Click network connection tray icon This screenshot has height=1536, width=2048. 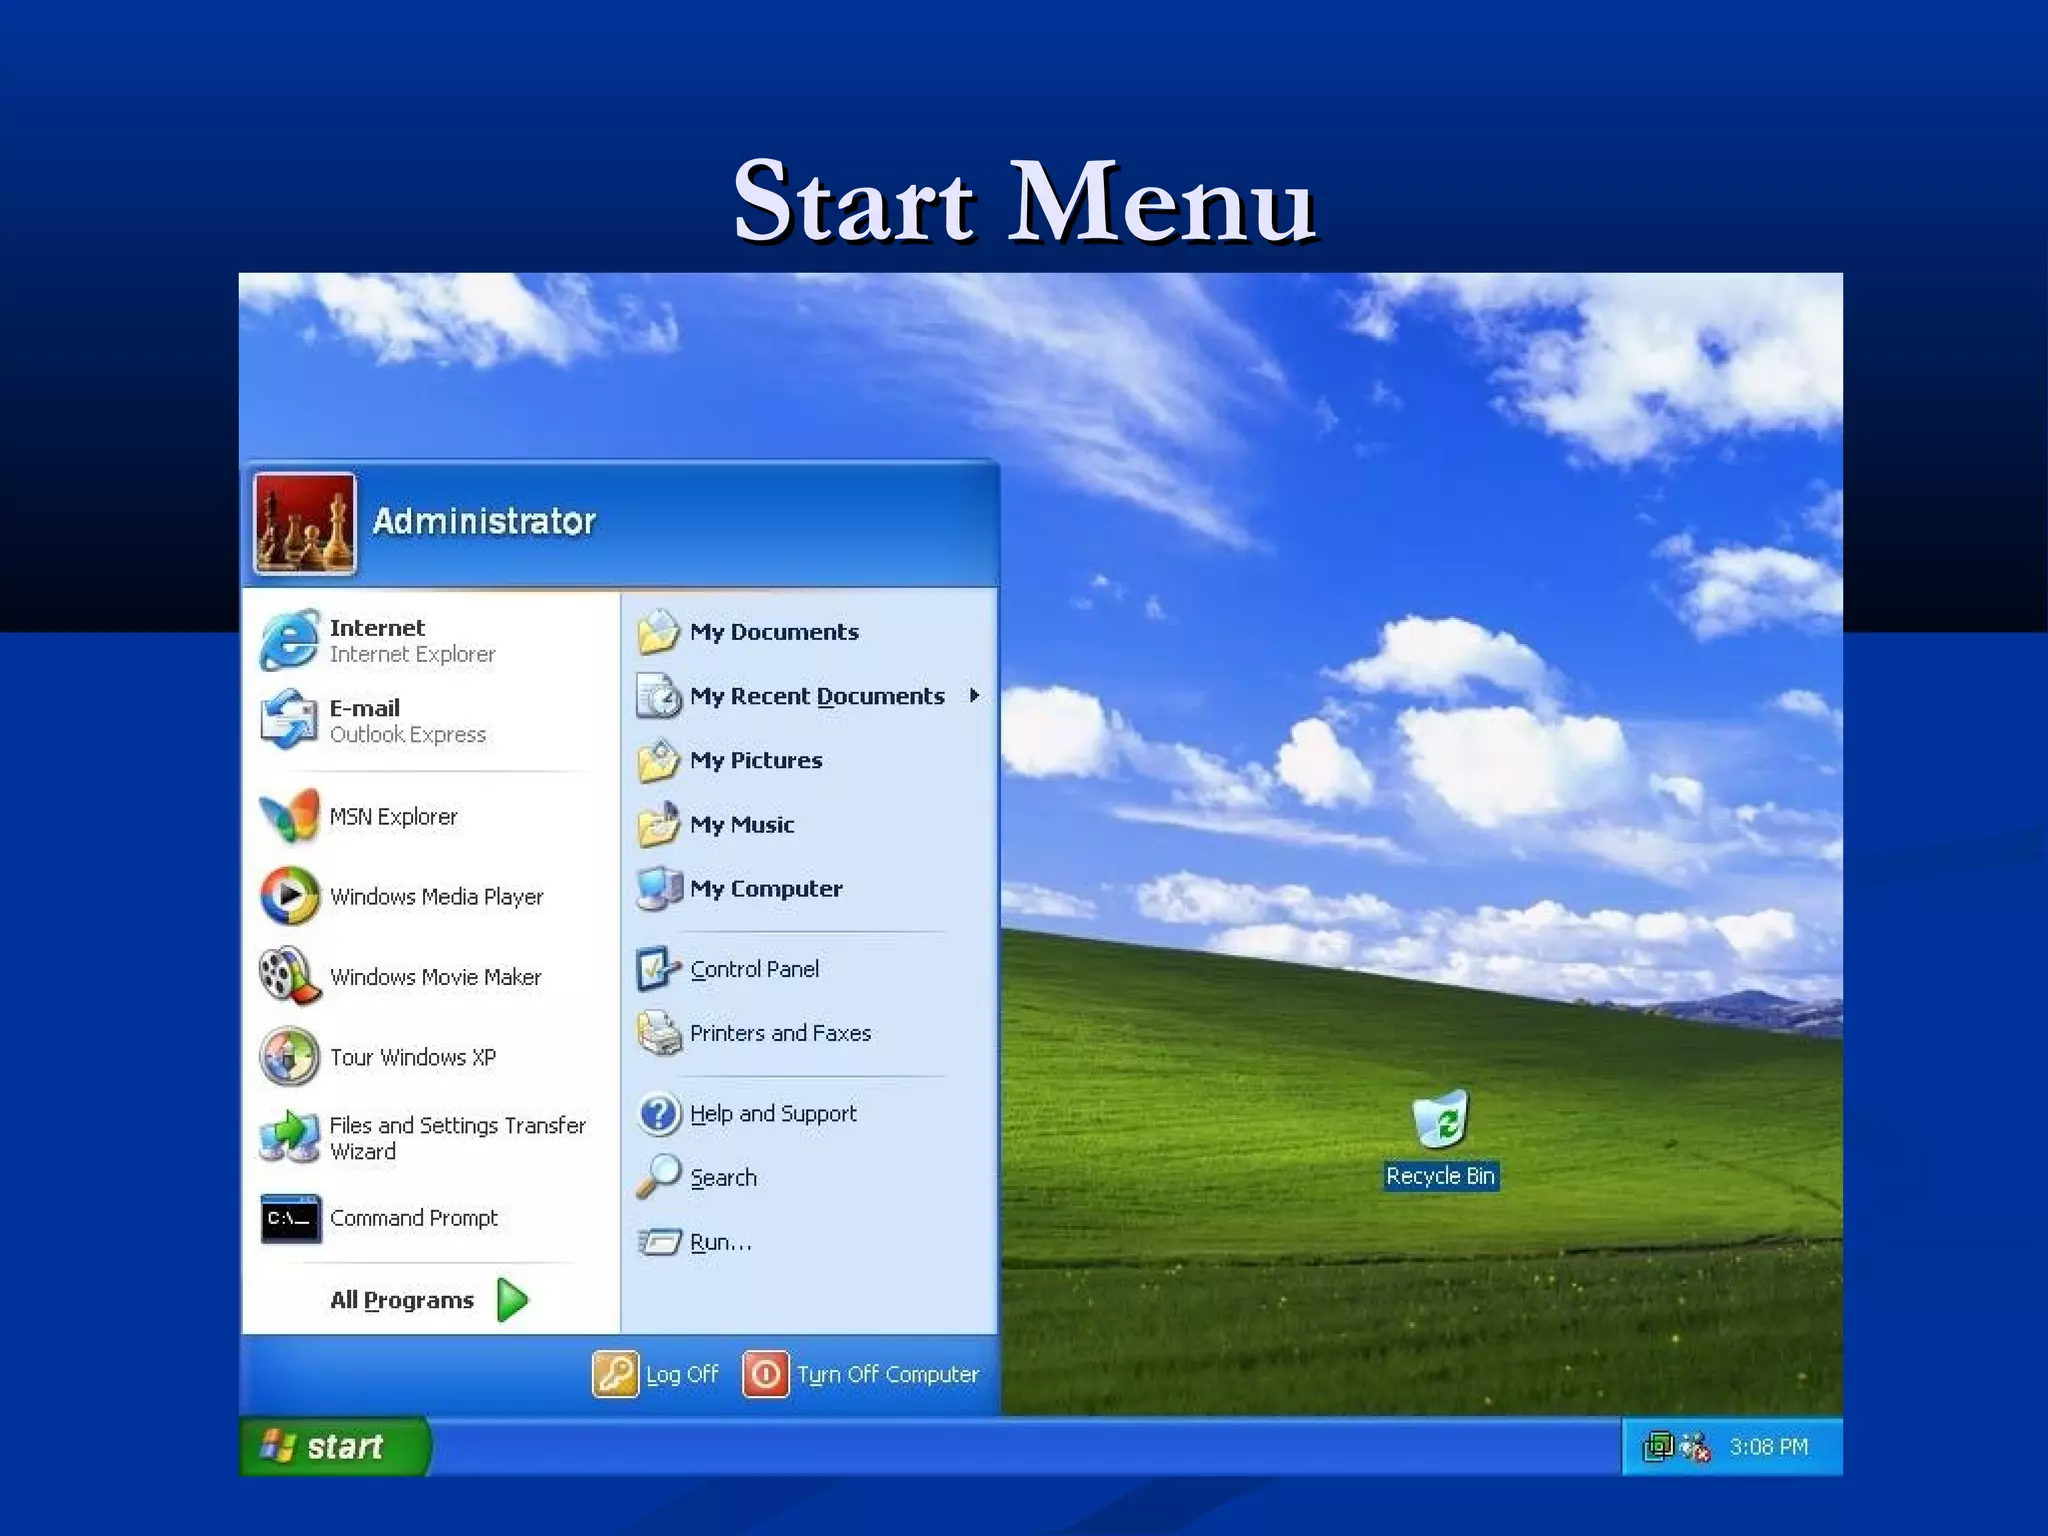(1658, 1446)
